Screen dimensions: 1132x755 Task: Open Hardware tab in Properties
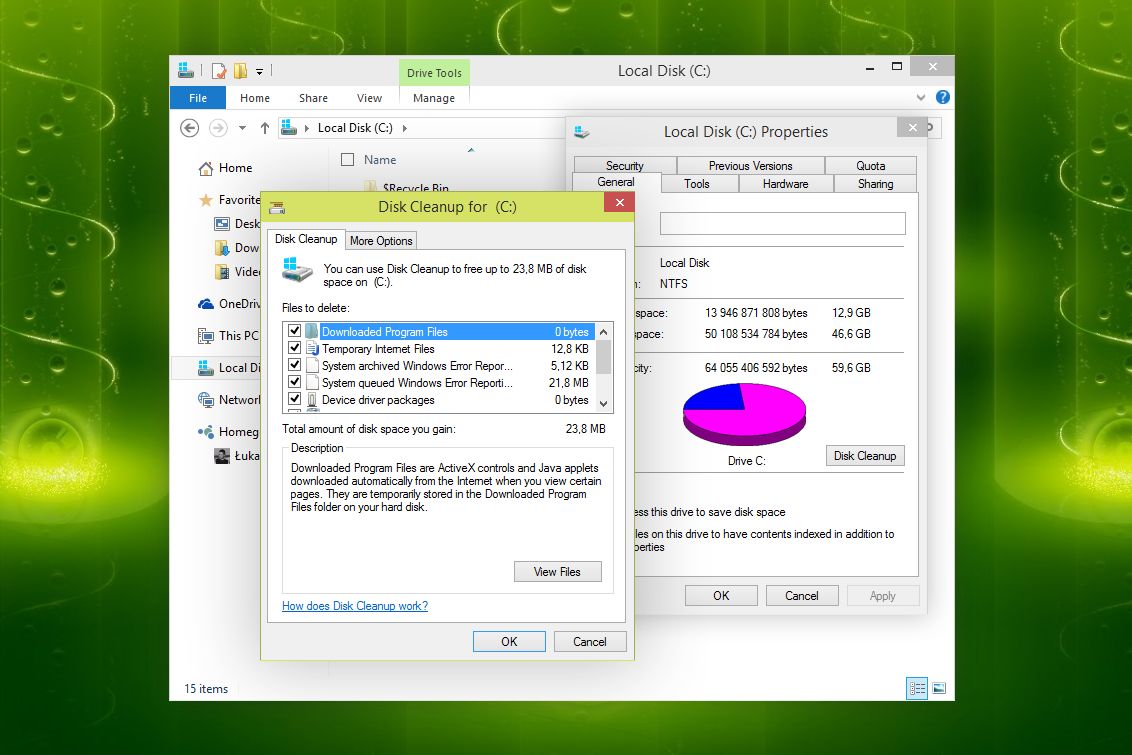pos(785,183)
